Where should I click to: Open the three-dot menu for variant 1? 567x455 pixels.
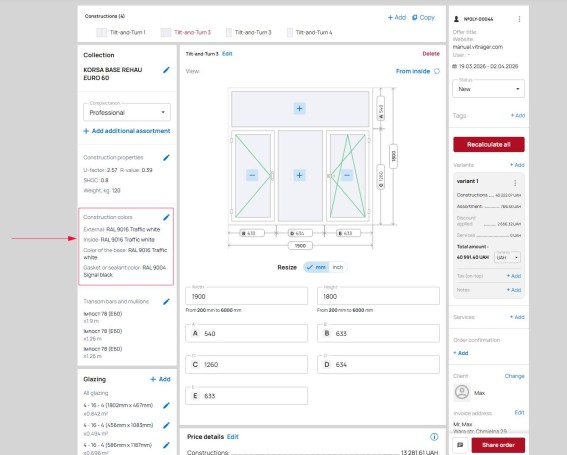point(515,183)
